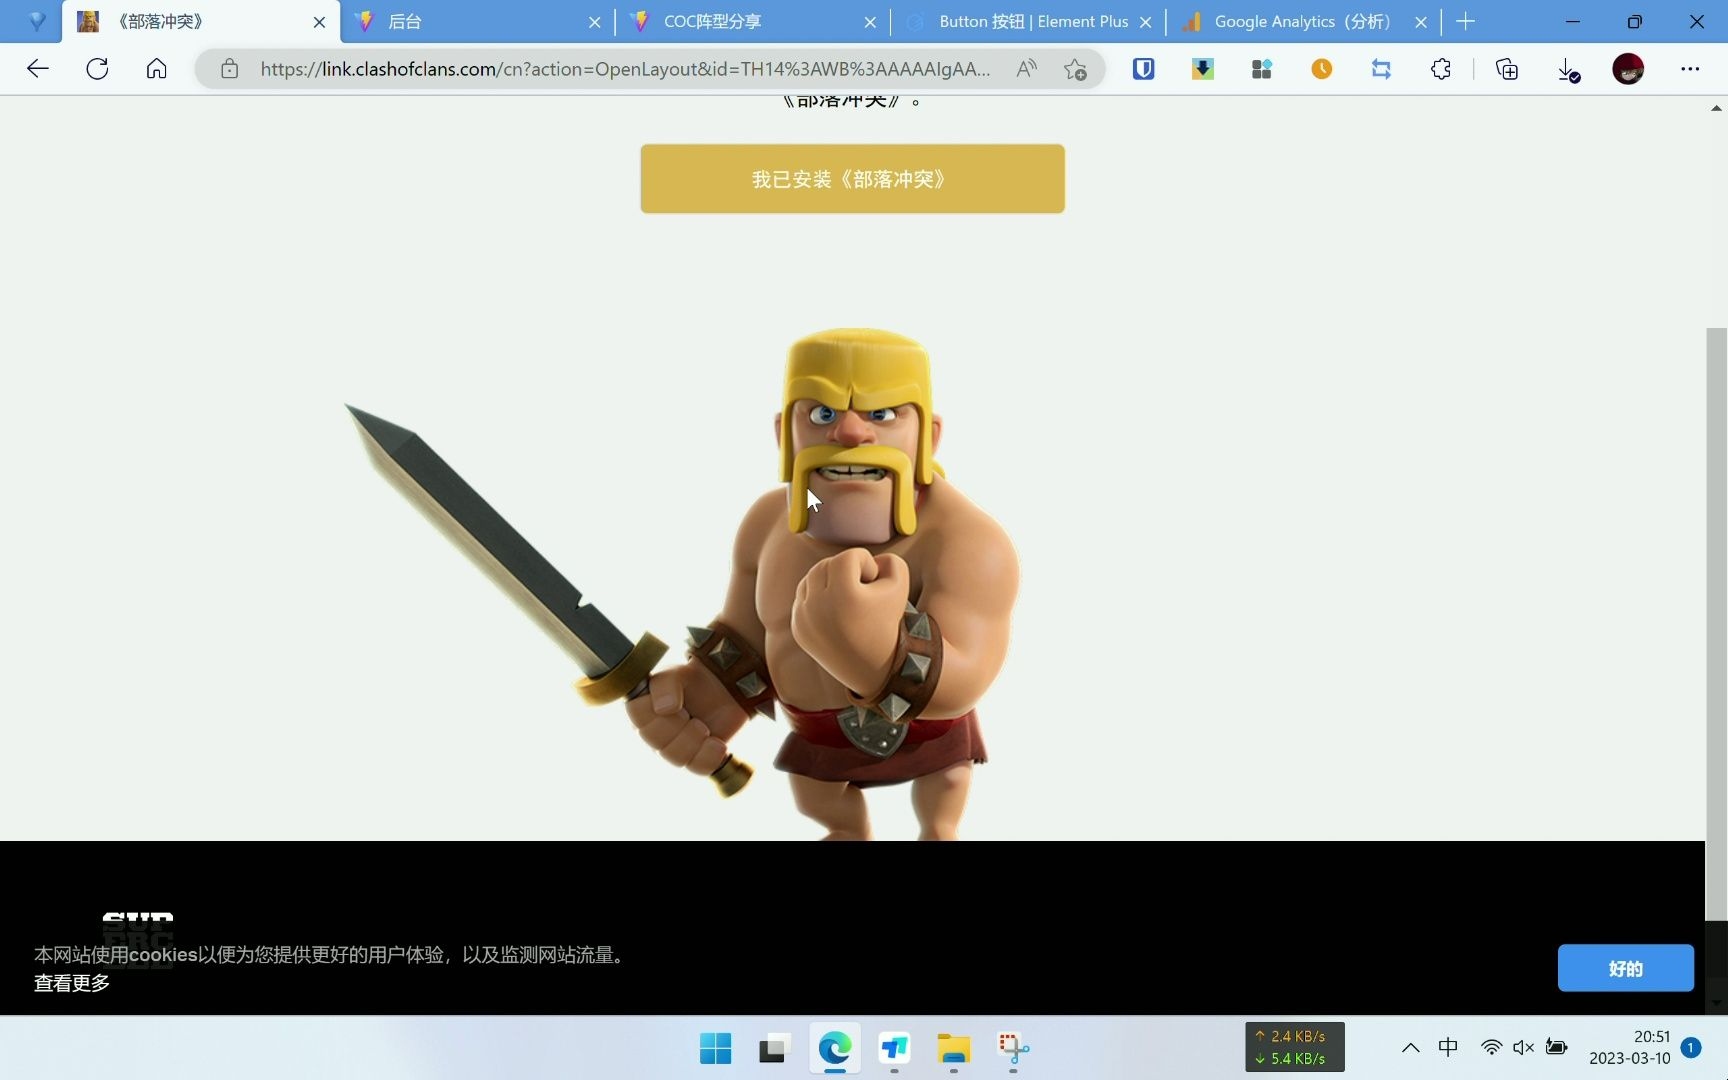This screenshot has width=1728, height=1080.
Task: View site information lock icon
Action: (230, 69)
